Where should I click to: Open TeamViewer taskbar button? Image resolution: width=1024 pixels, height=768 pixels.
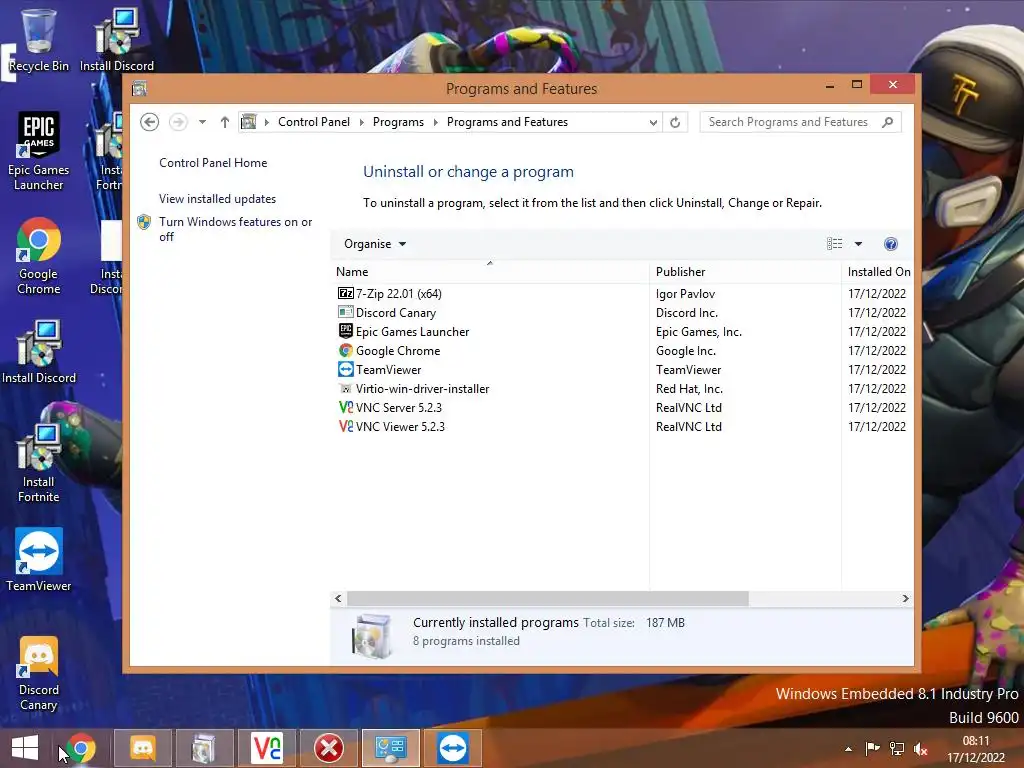(453, 748)
